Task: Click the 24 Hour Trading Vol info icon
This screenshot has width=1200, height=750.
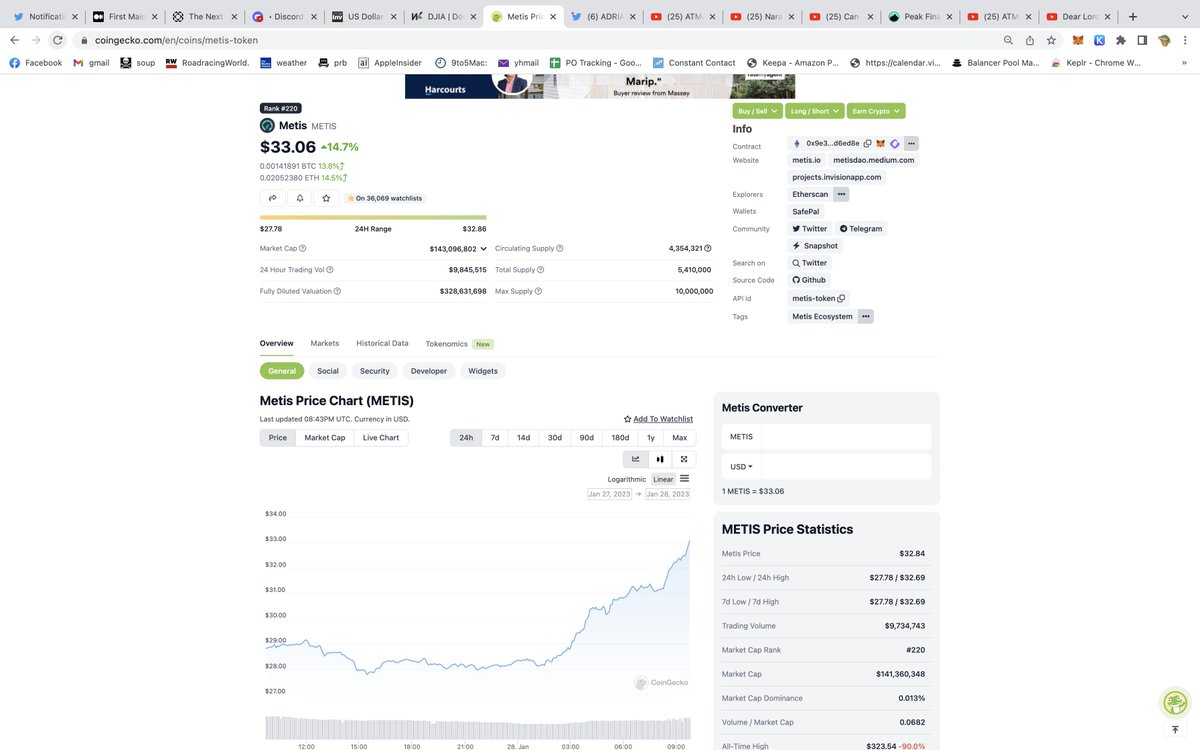Action: pyautogui.click(x=330, y=269)
